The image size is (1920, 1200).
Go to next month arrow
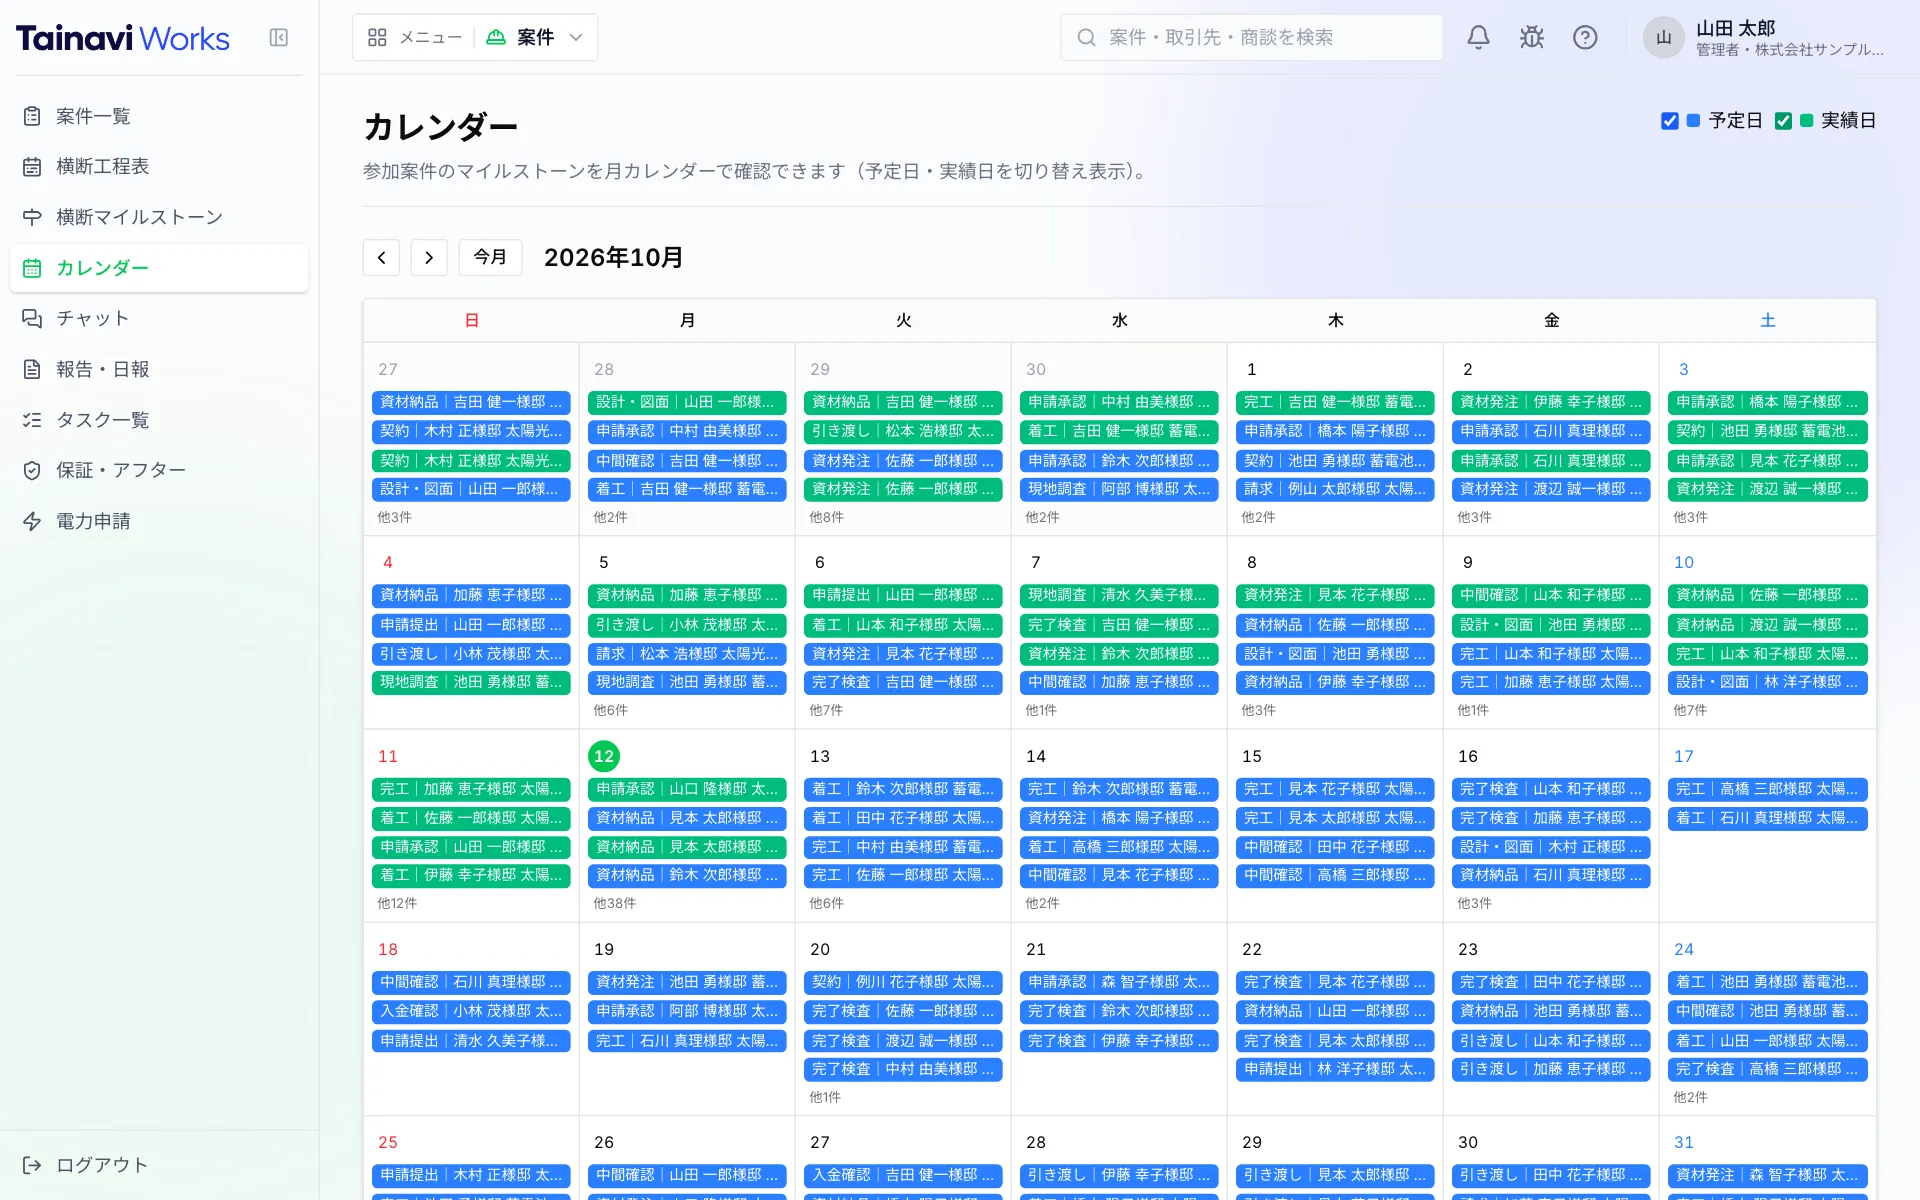429,258
